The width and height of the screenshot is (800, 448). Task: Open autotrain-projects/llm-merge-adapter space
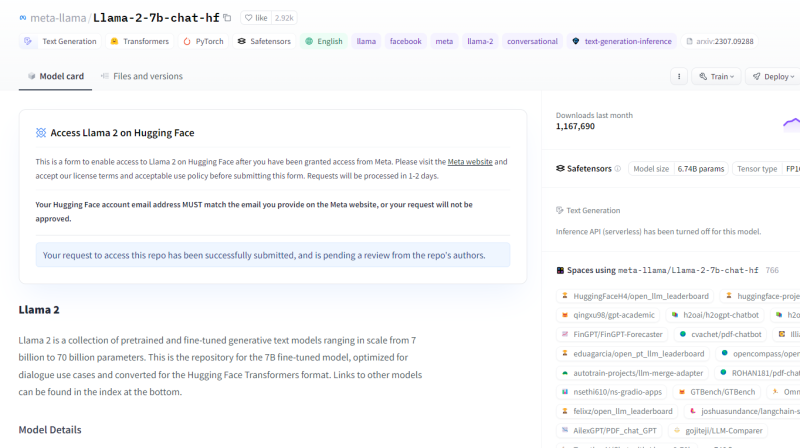pyautogui.click(x=632, y=373)
